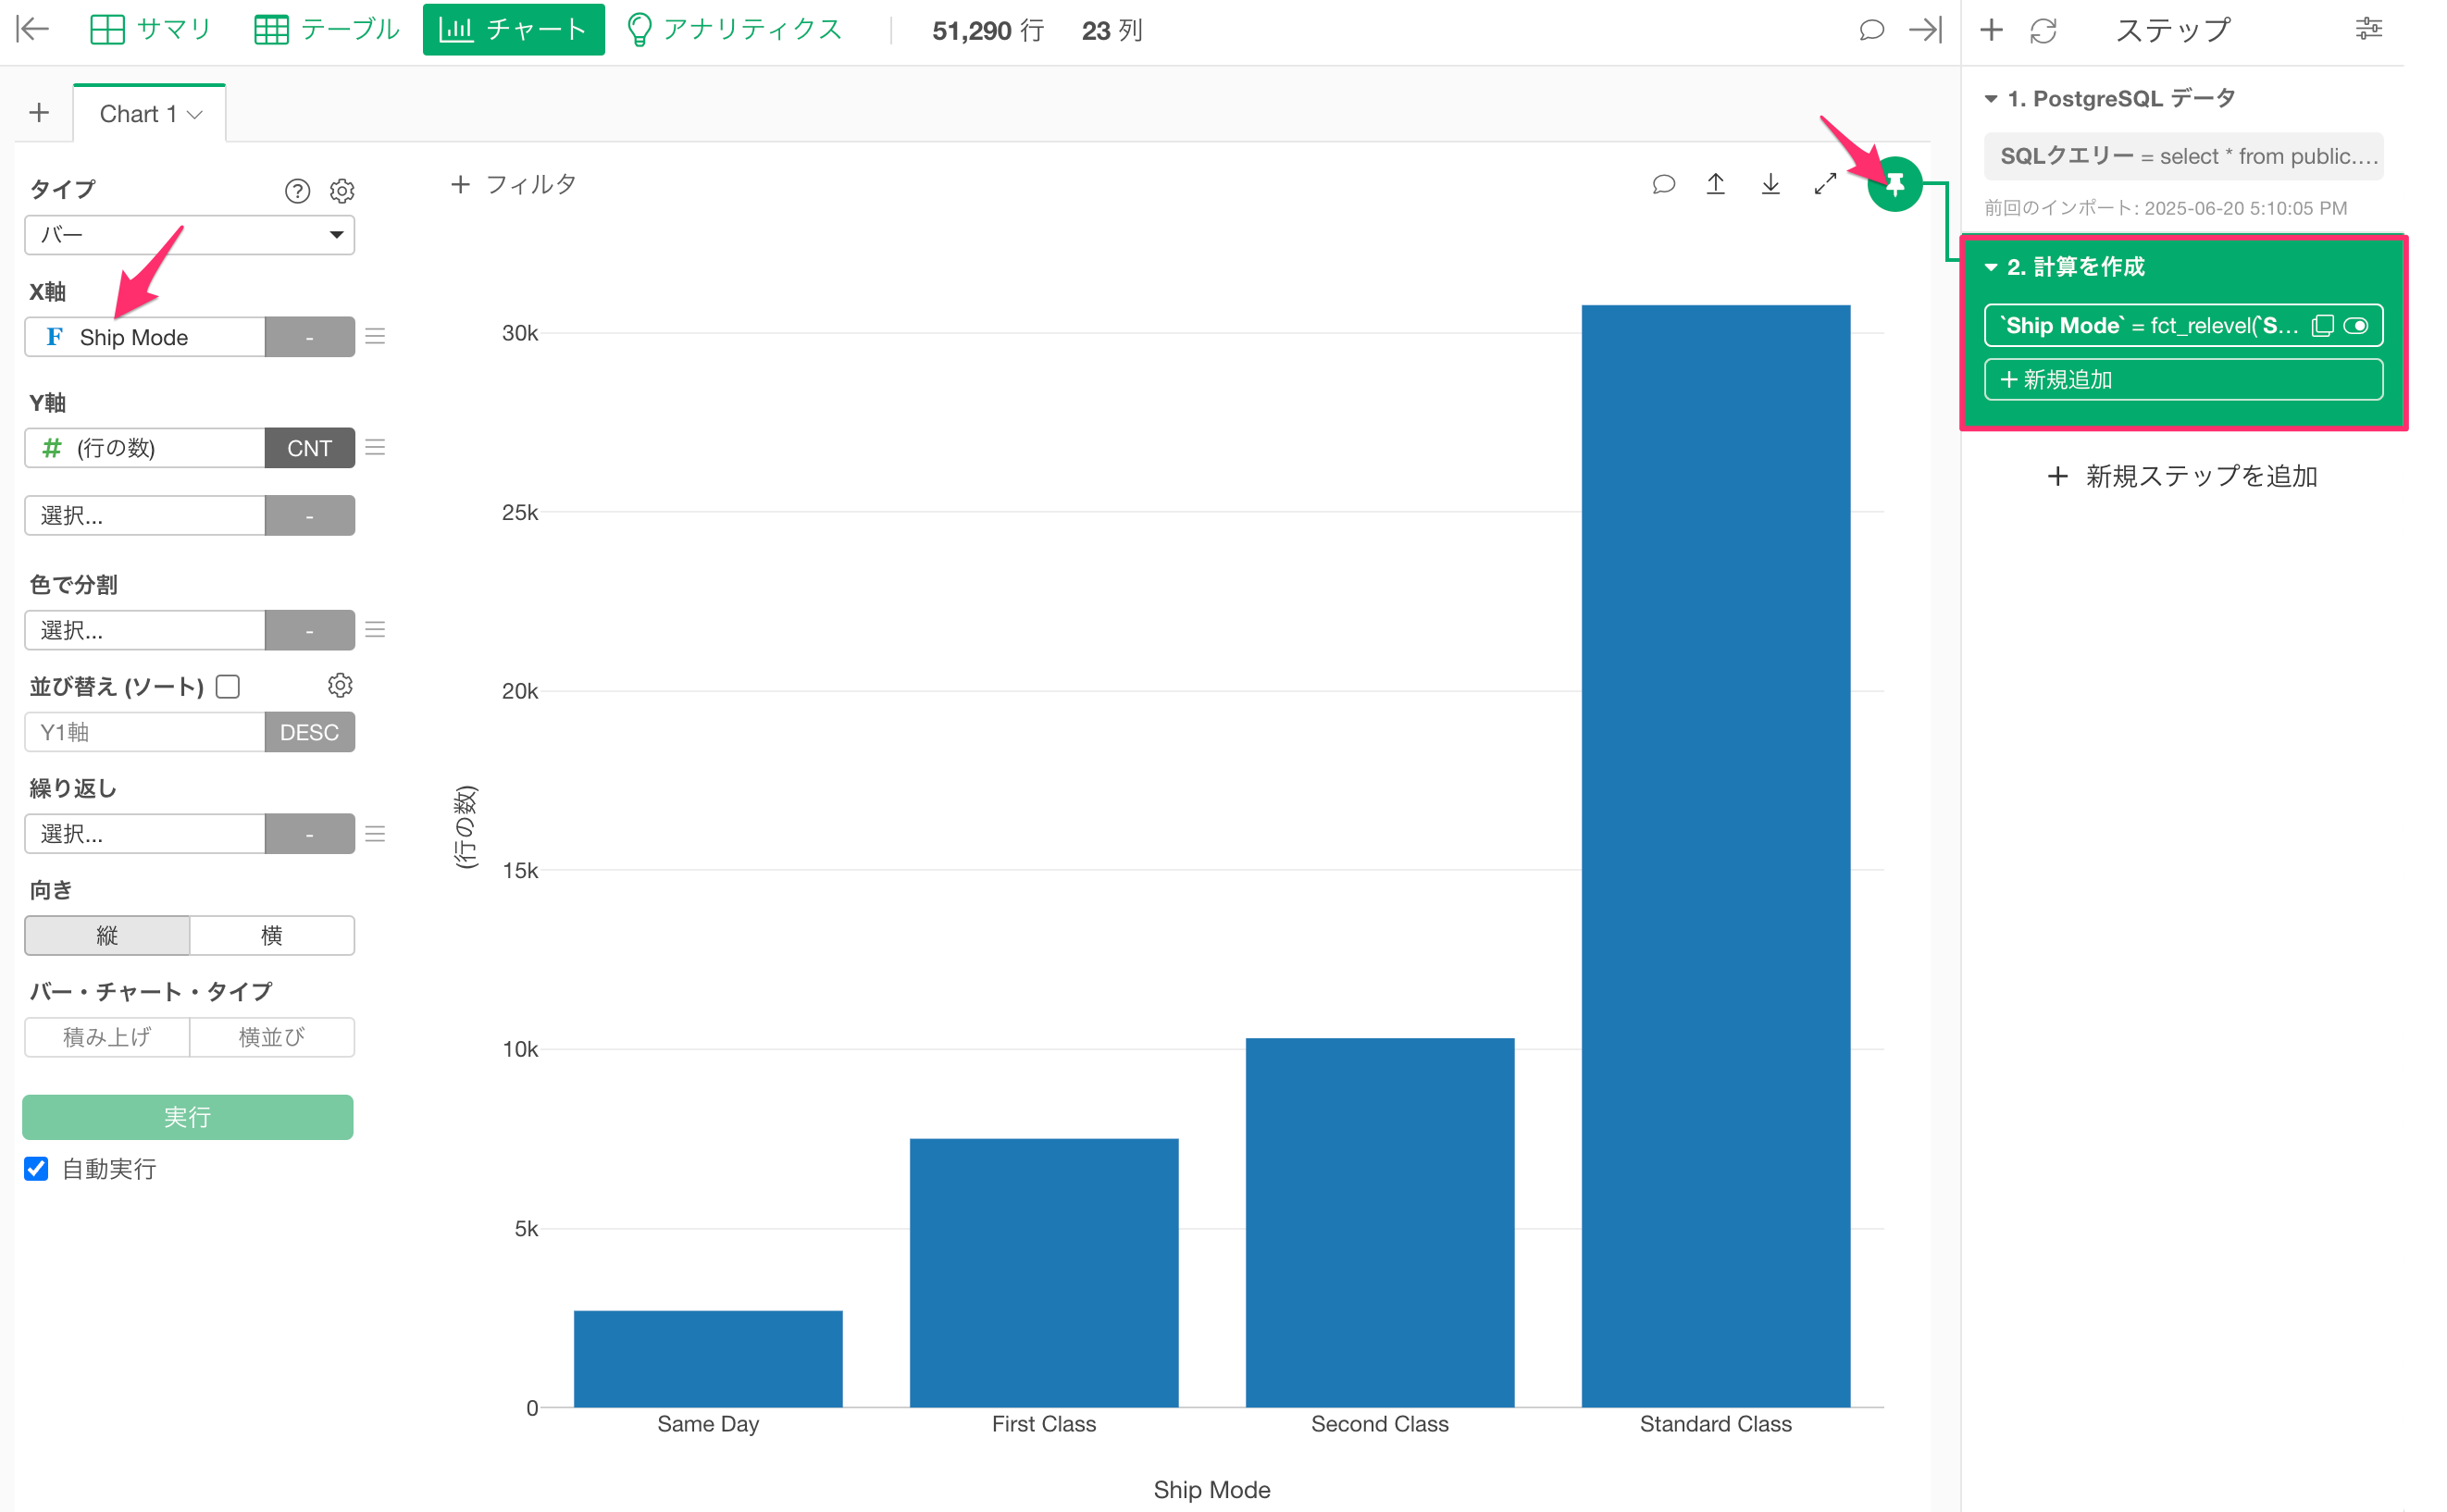Click the green pin icon

pyautogui.click(x=1895, y=184)
